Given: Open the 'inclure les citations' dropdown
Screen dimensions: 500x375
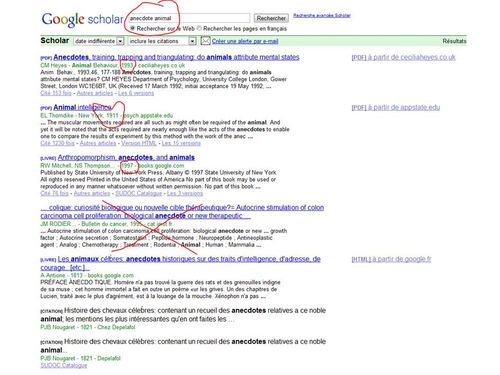Looking at the screenshot, I should click(x=162, y=41).
